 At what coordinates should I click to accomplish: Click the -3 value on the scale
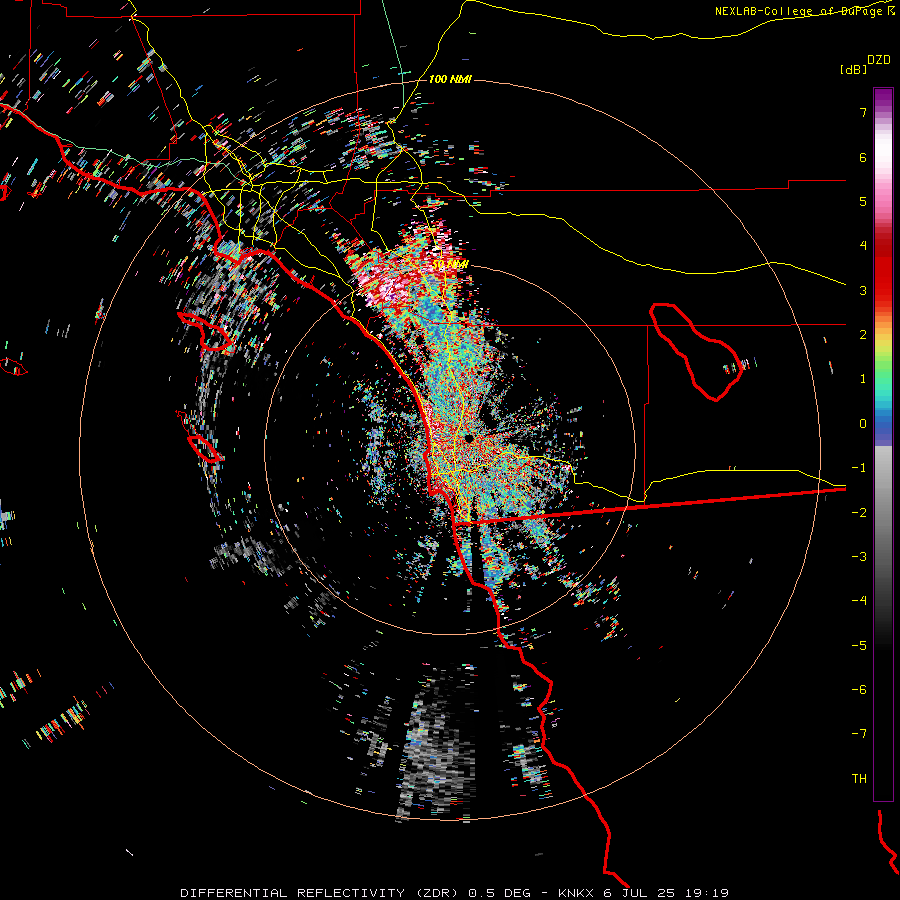(x=859, y=557)
